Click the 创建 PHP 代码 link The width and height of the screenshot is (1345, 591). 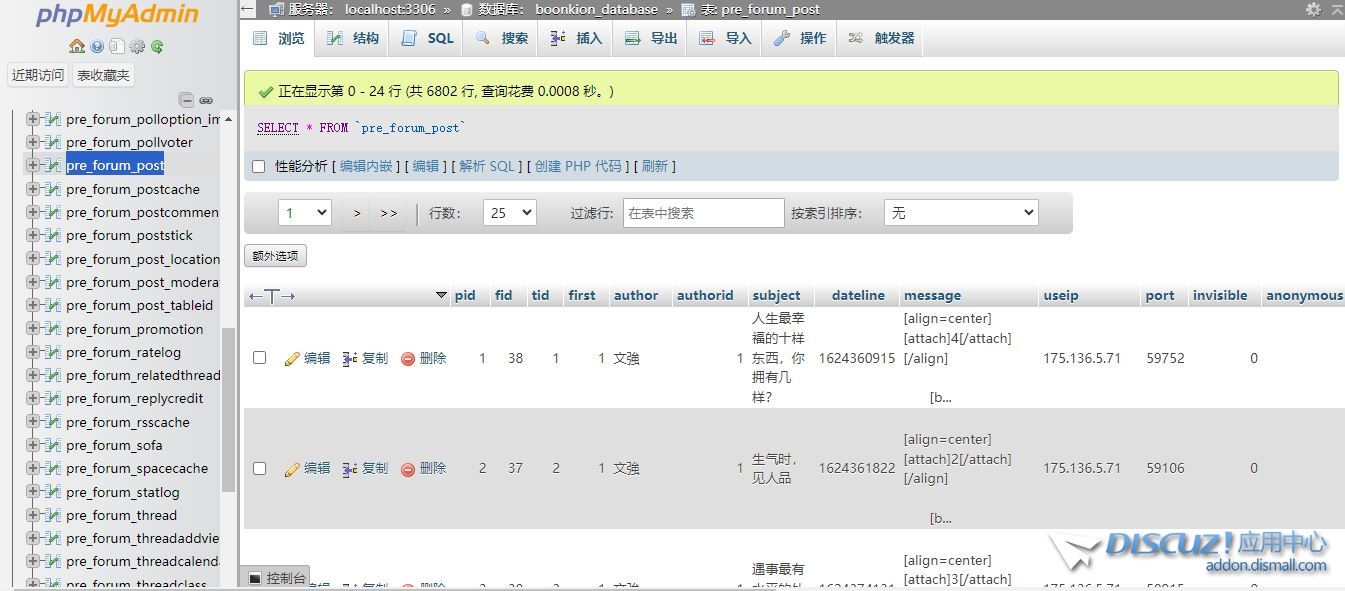[x=578, y=166]
